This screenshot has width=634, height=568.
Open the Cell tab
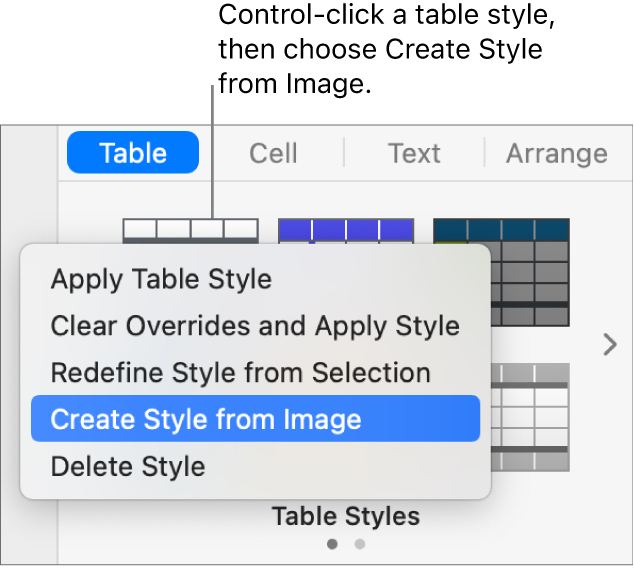tap(273, 153)
